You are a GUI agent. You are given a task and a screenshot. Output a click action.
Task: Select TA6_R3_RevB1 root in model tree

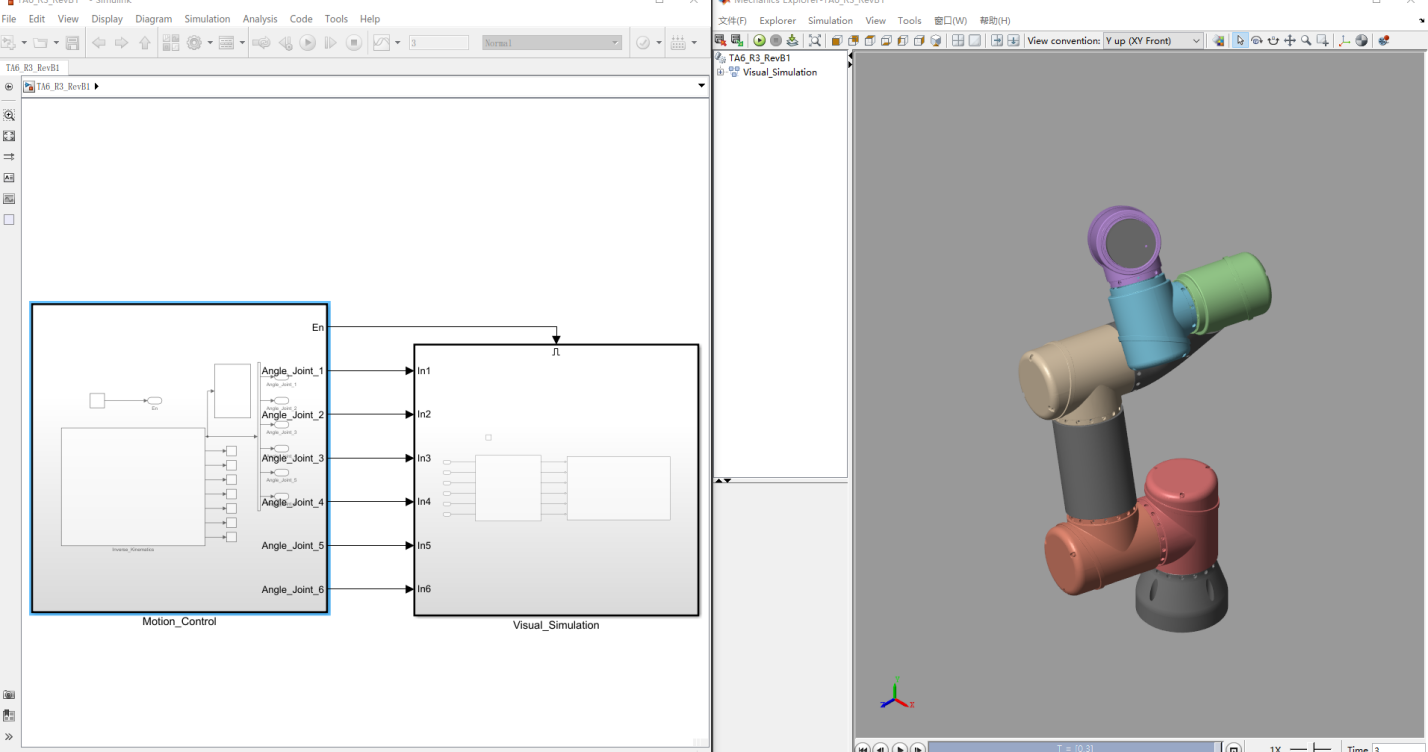pyautogui.click(x=759, y=58)
